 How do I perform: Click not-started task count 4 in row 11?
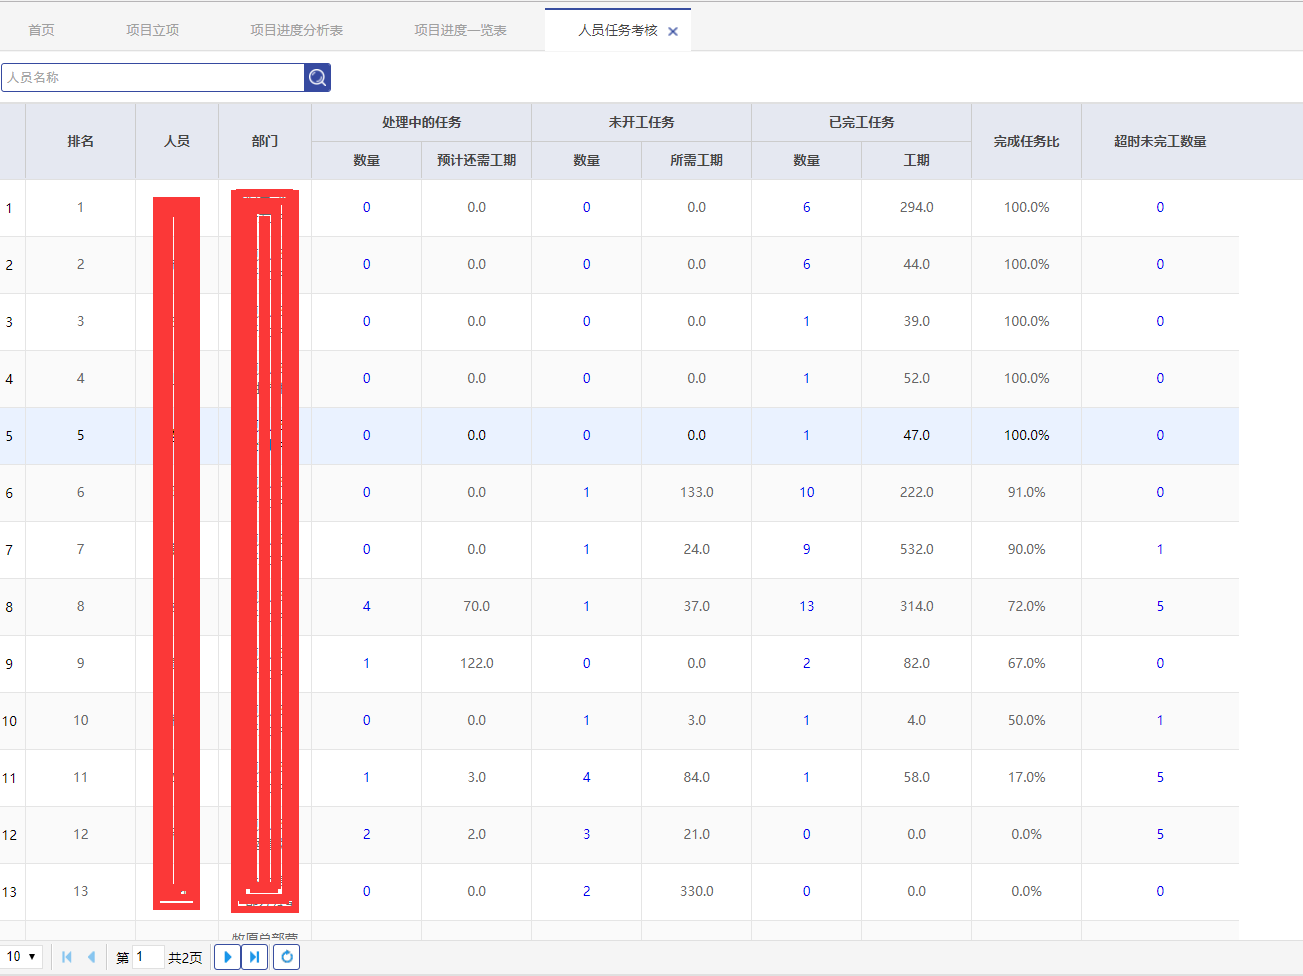click(x=586, y=777)
